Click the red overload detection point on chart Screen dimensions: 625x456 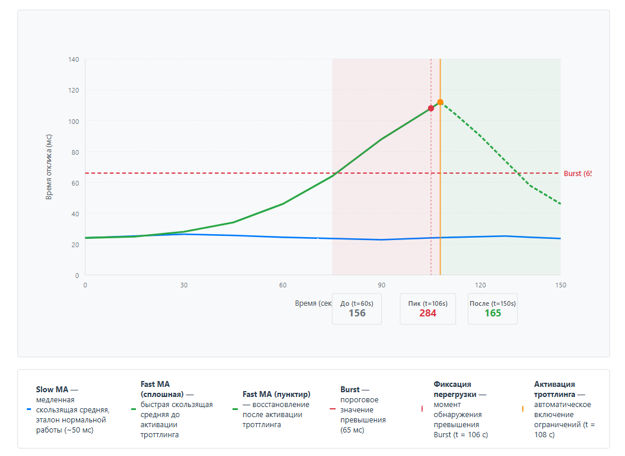[431, 108]
